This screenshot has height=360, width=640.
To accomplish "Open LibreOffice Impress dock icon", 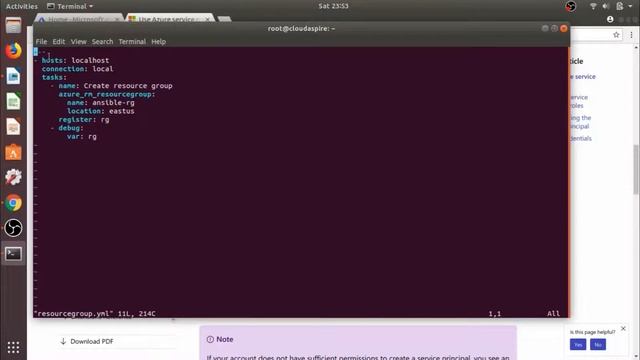I will pos(13,127).
